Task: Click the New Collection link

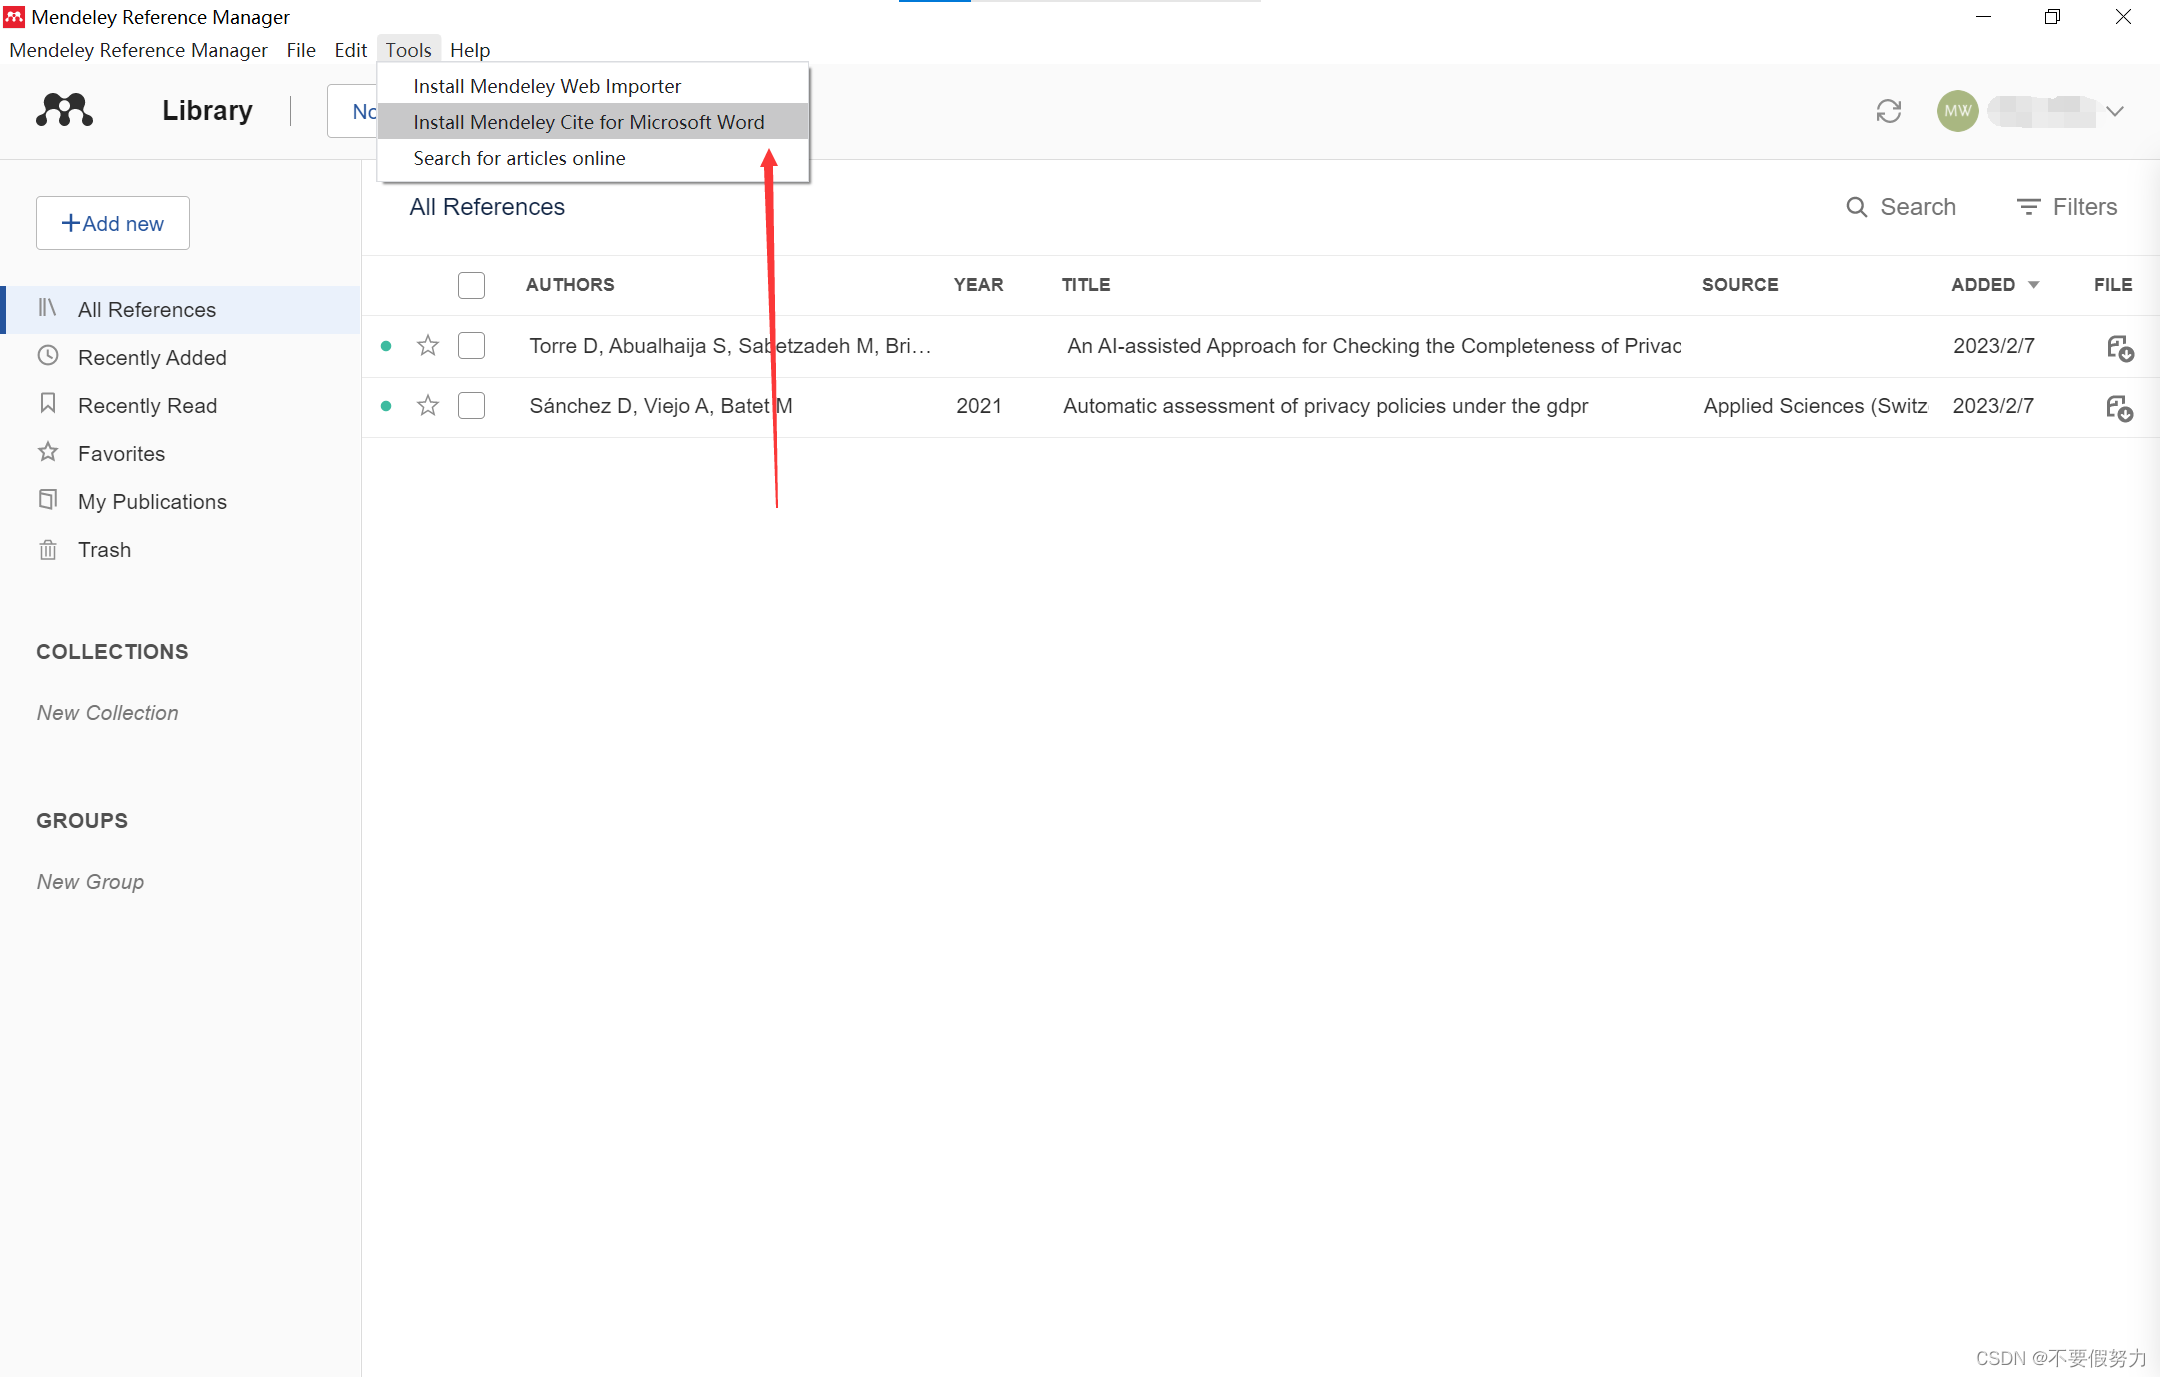Action: (107, 713)
